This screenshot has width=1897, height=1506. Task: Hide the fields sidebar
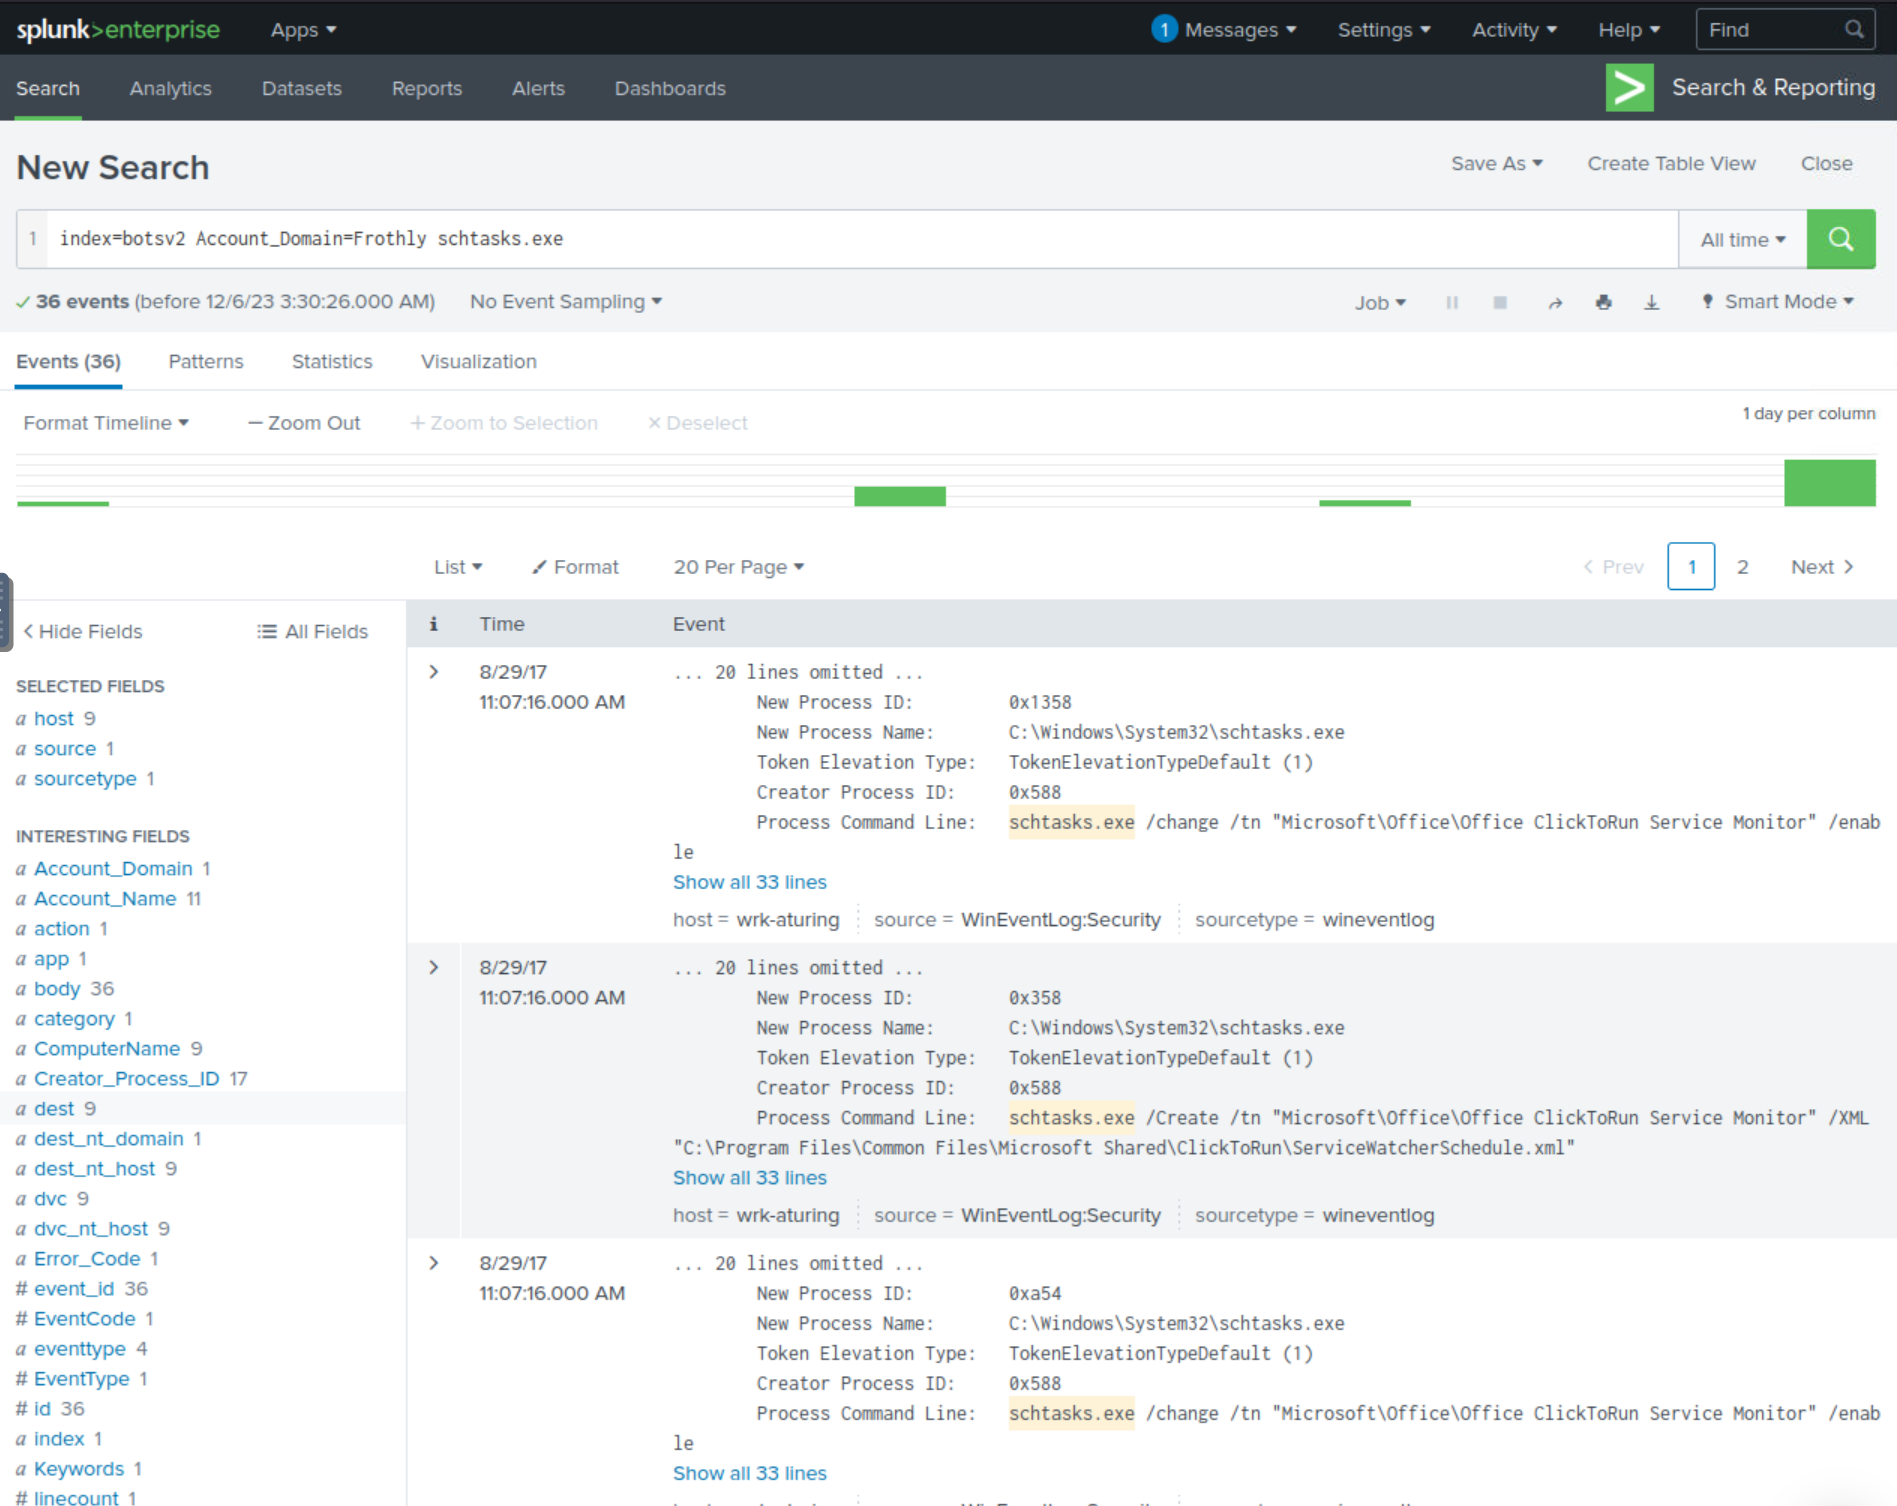pyautogui.click(x=83, y=631)
